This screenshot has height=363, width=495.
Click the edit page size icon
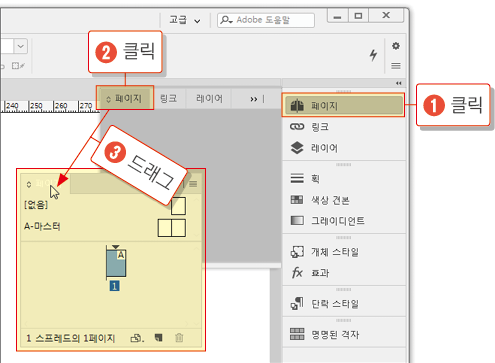click(x=137, y=338)
